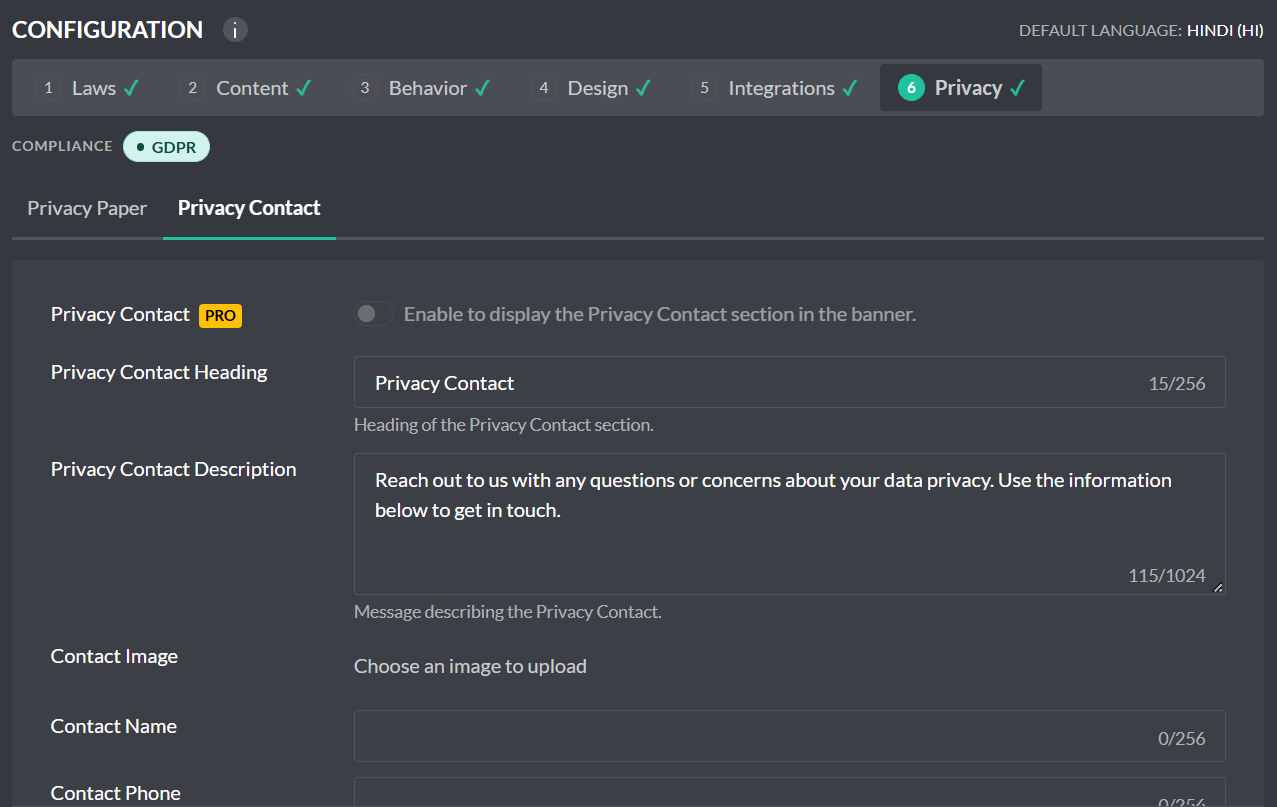Click the COMPLIANCE label
The height and width of the screenshot is (807, 1277).
62,146
